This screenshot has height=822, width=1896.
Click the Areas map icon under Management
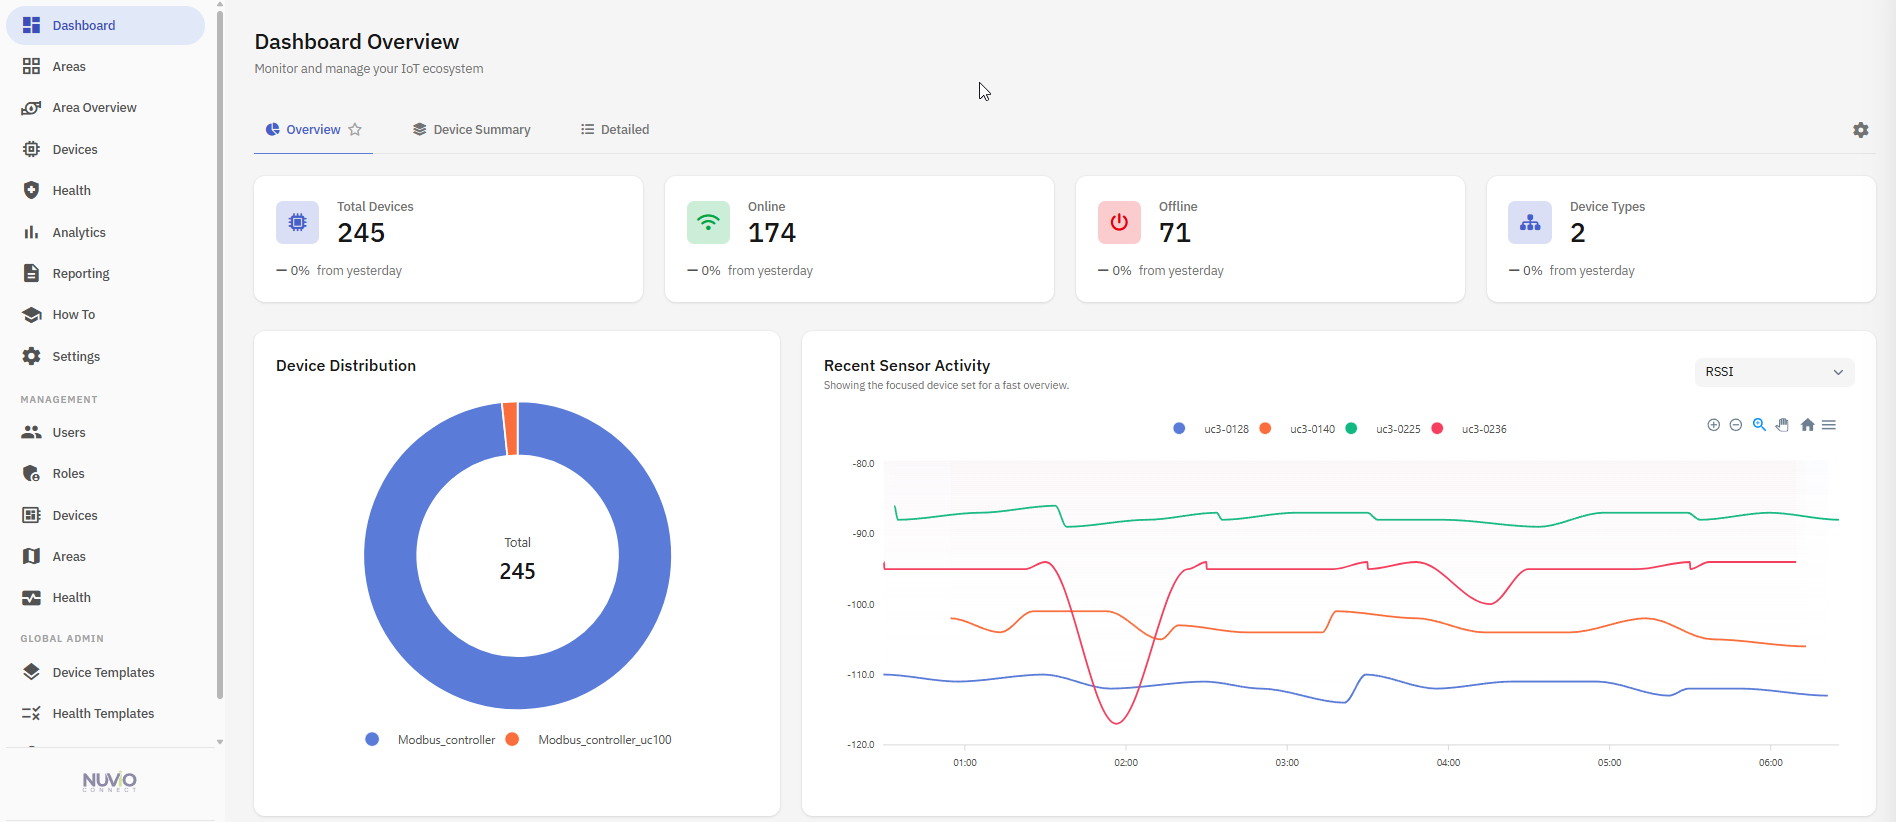(x=31, y=556)
